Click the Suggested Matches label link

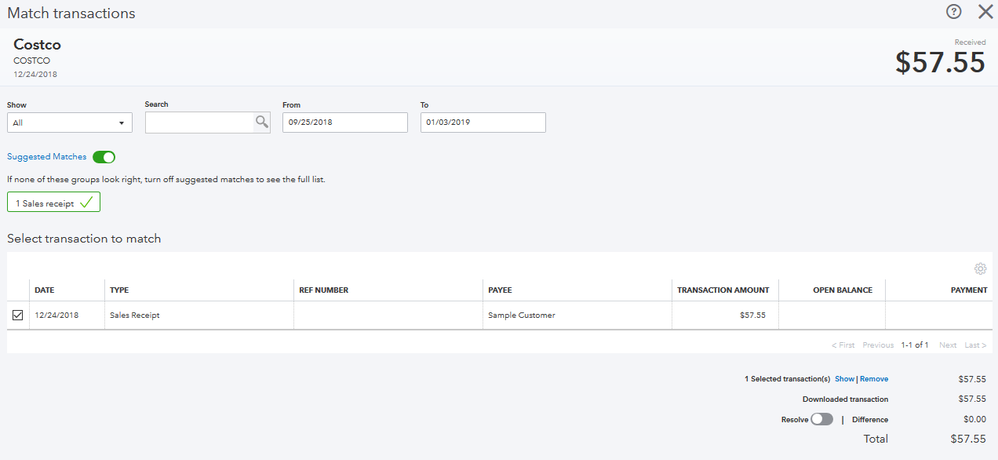46,157
